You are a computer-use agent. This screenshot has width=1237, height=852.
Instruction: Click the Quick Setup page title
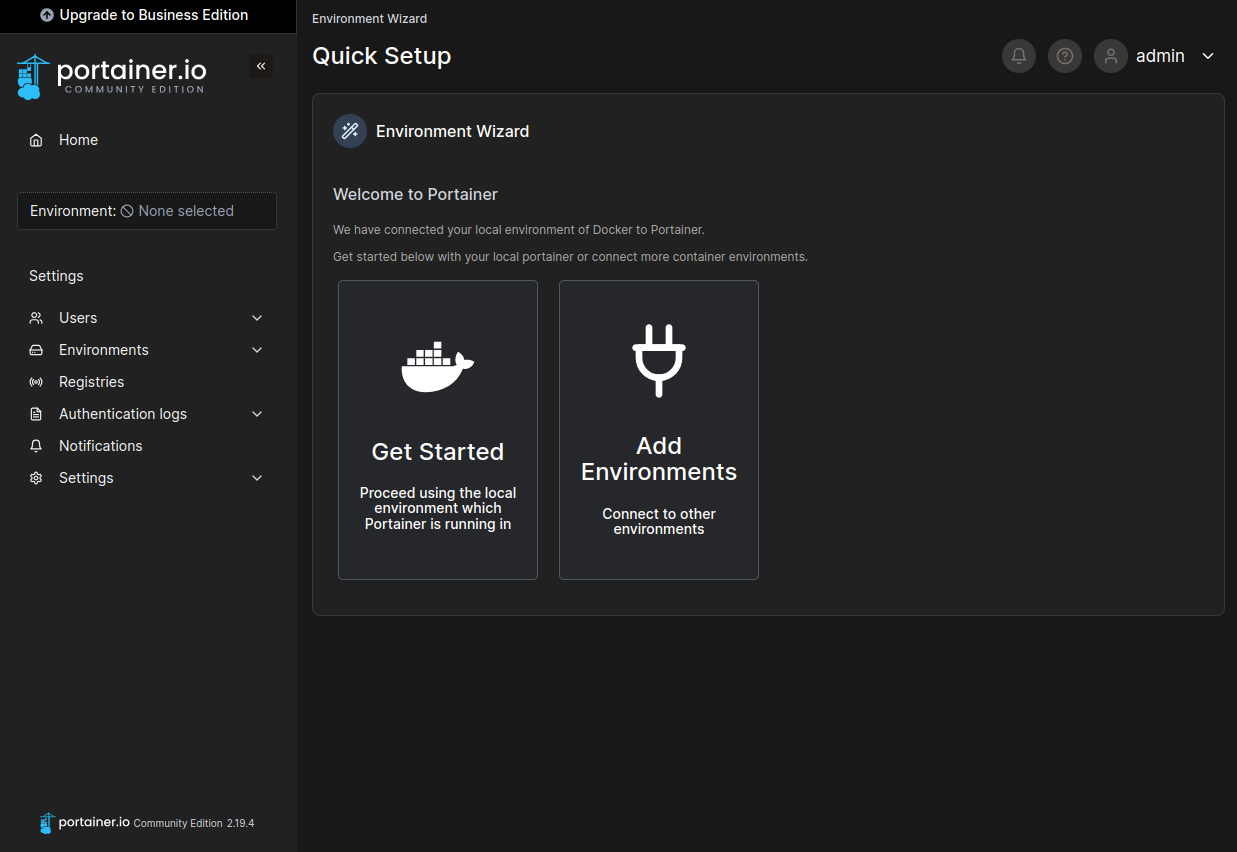point(381,56)
